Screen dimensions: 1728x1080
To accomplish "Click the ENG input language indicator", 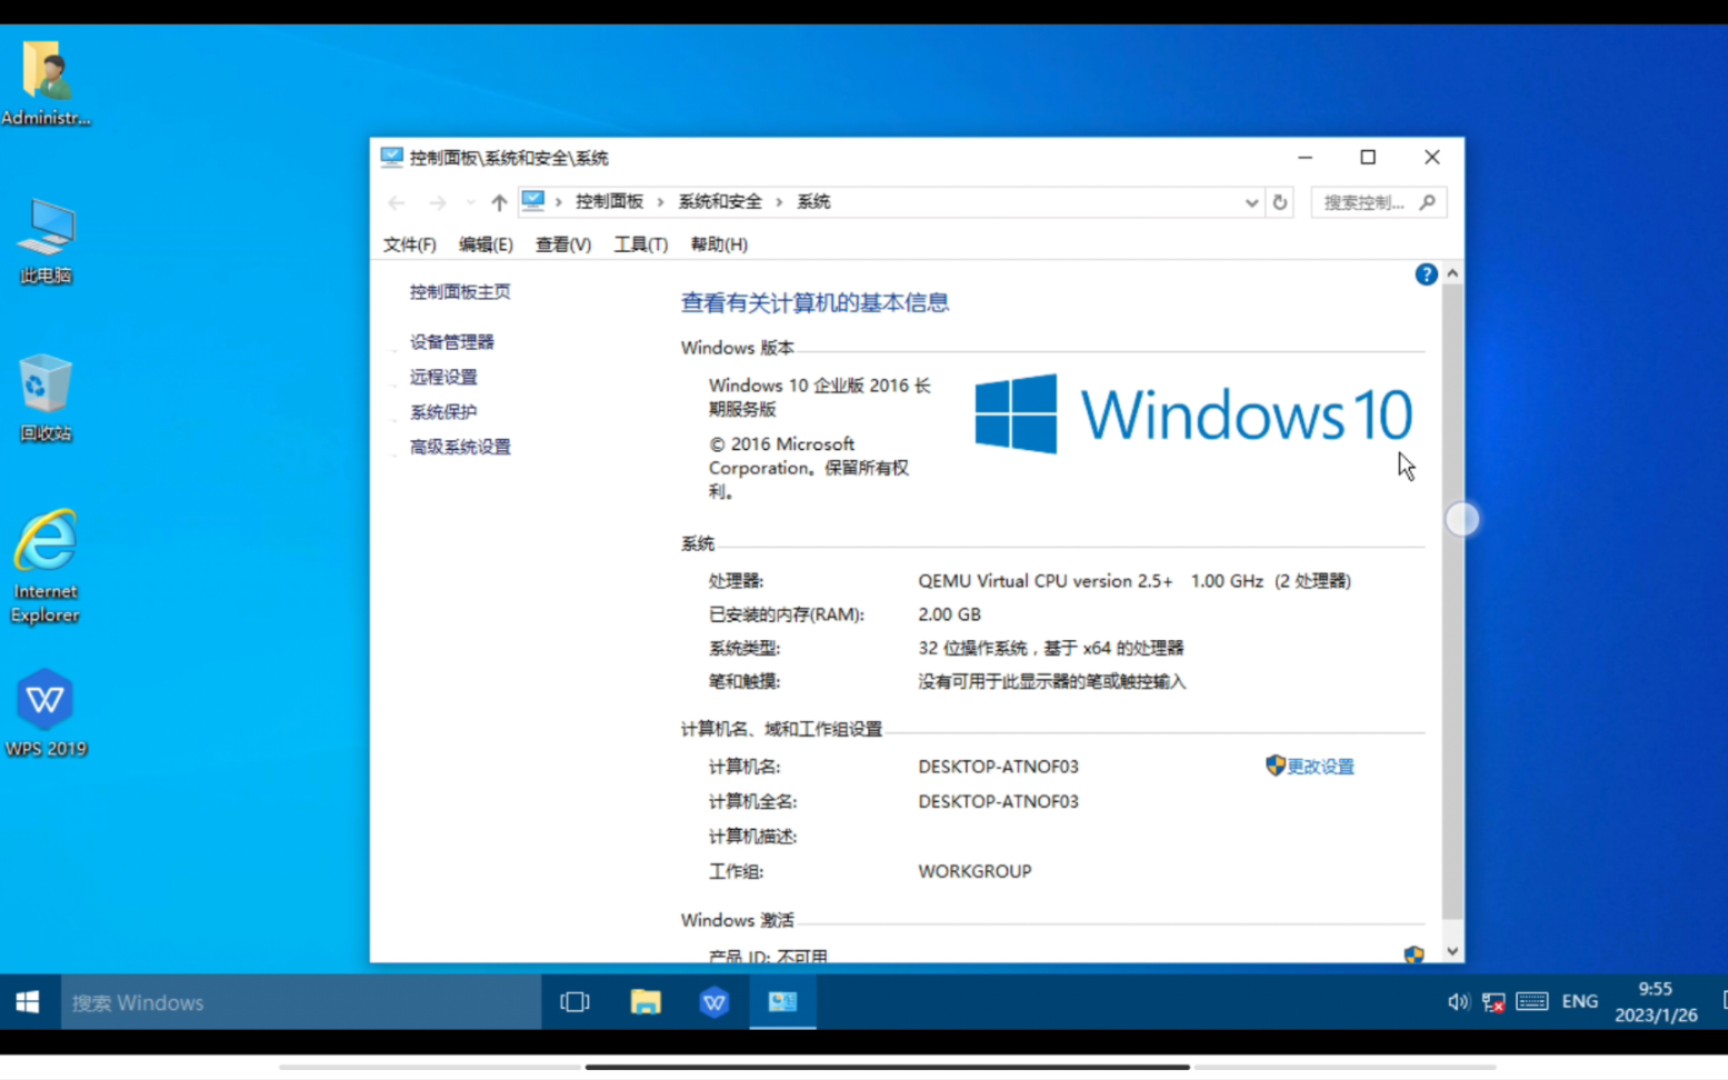I will 1580,1002.
